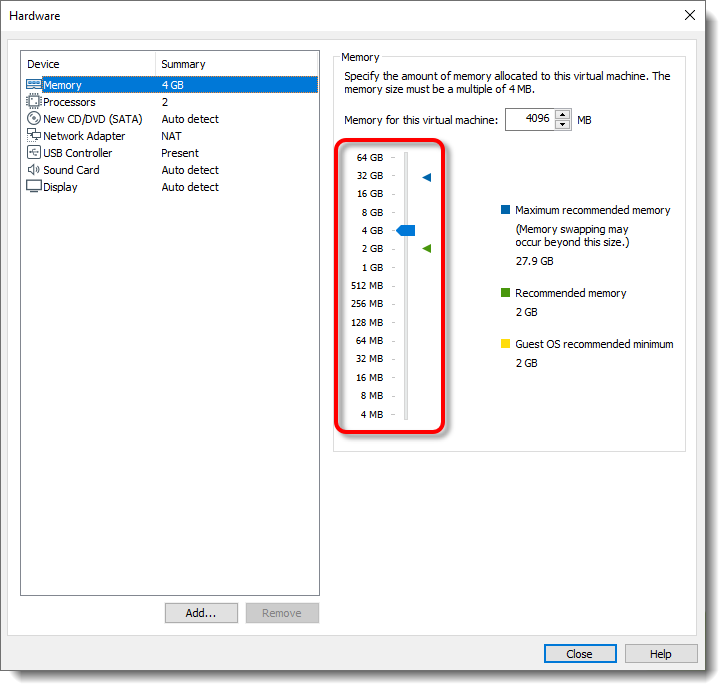Image resolution: width=728 pixels, height=693 pixels.
Task: Click the green recommended memory marker
Action: pos(426,248)
